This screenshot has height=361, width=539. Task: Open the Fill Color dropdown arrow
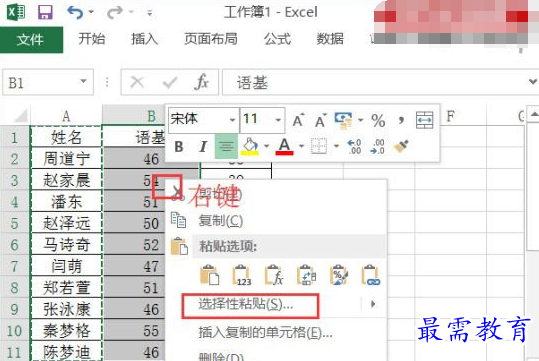(x=266, y=146)
